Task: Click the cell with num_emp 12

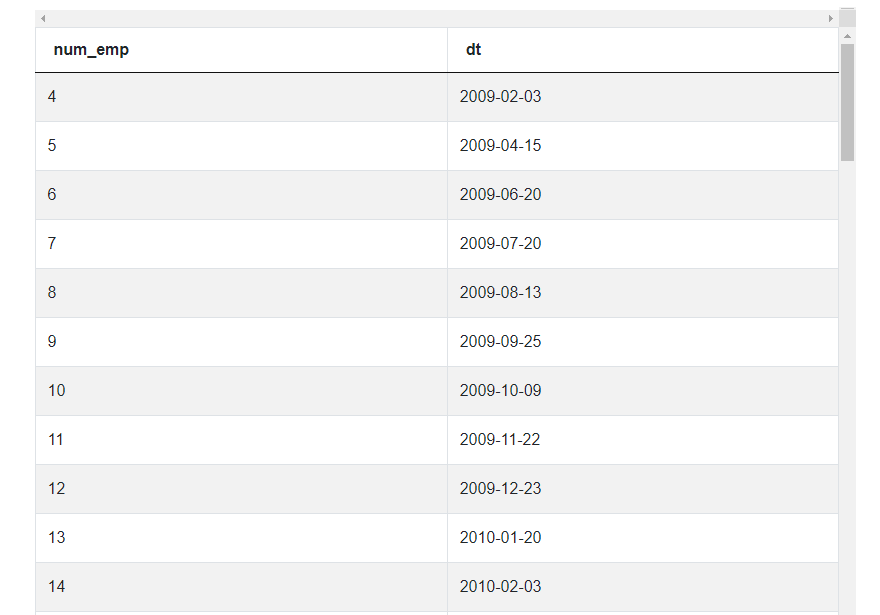Action: pyautogui.click(x=241, y=489)
